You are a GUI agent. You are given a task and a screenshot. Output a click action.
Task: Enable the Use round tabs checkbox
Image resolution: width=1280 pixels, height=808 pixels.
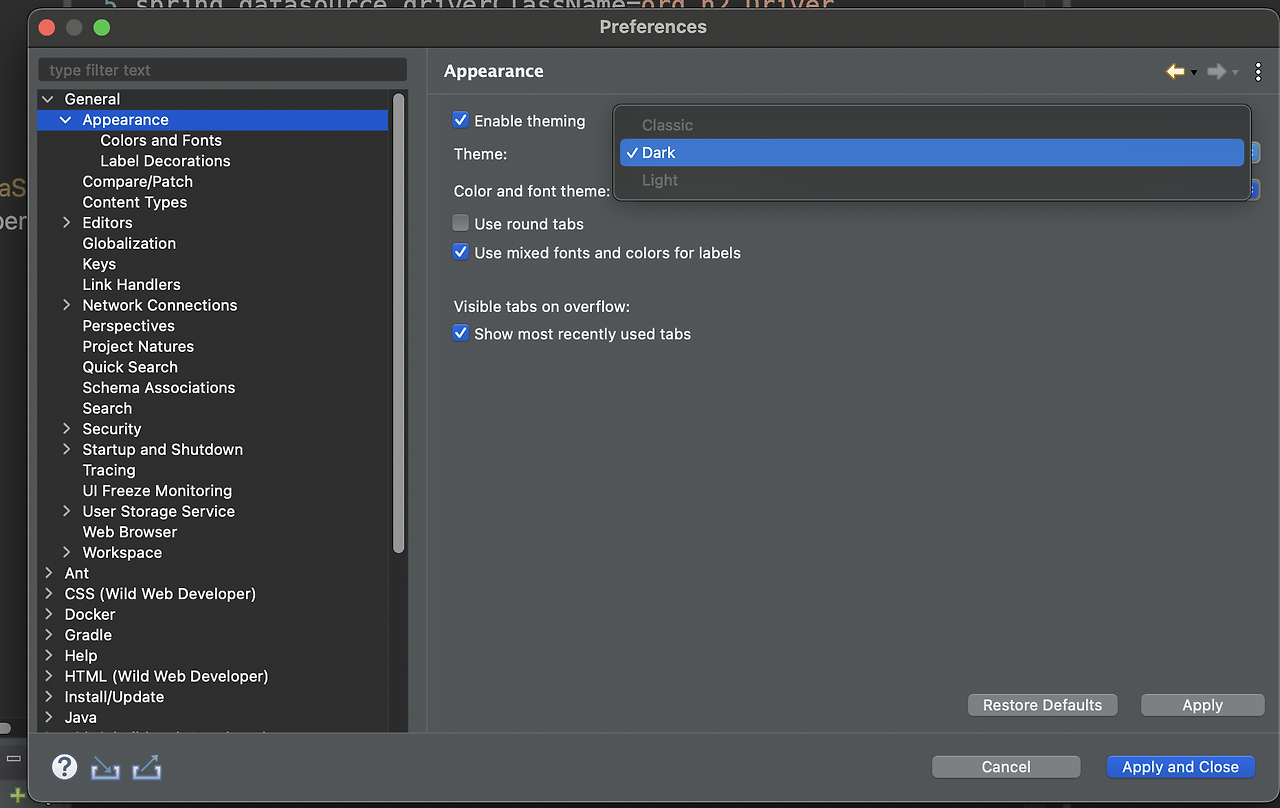pos(460,223)
